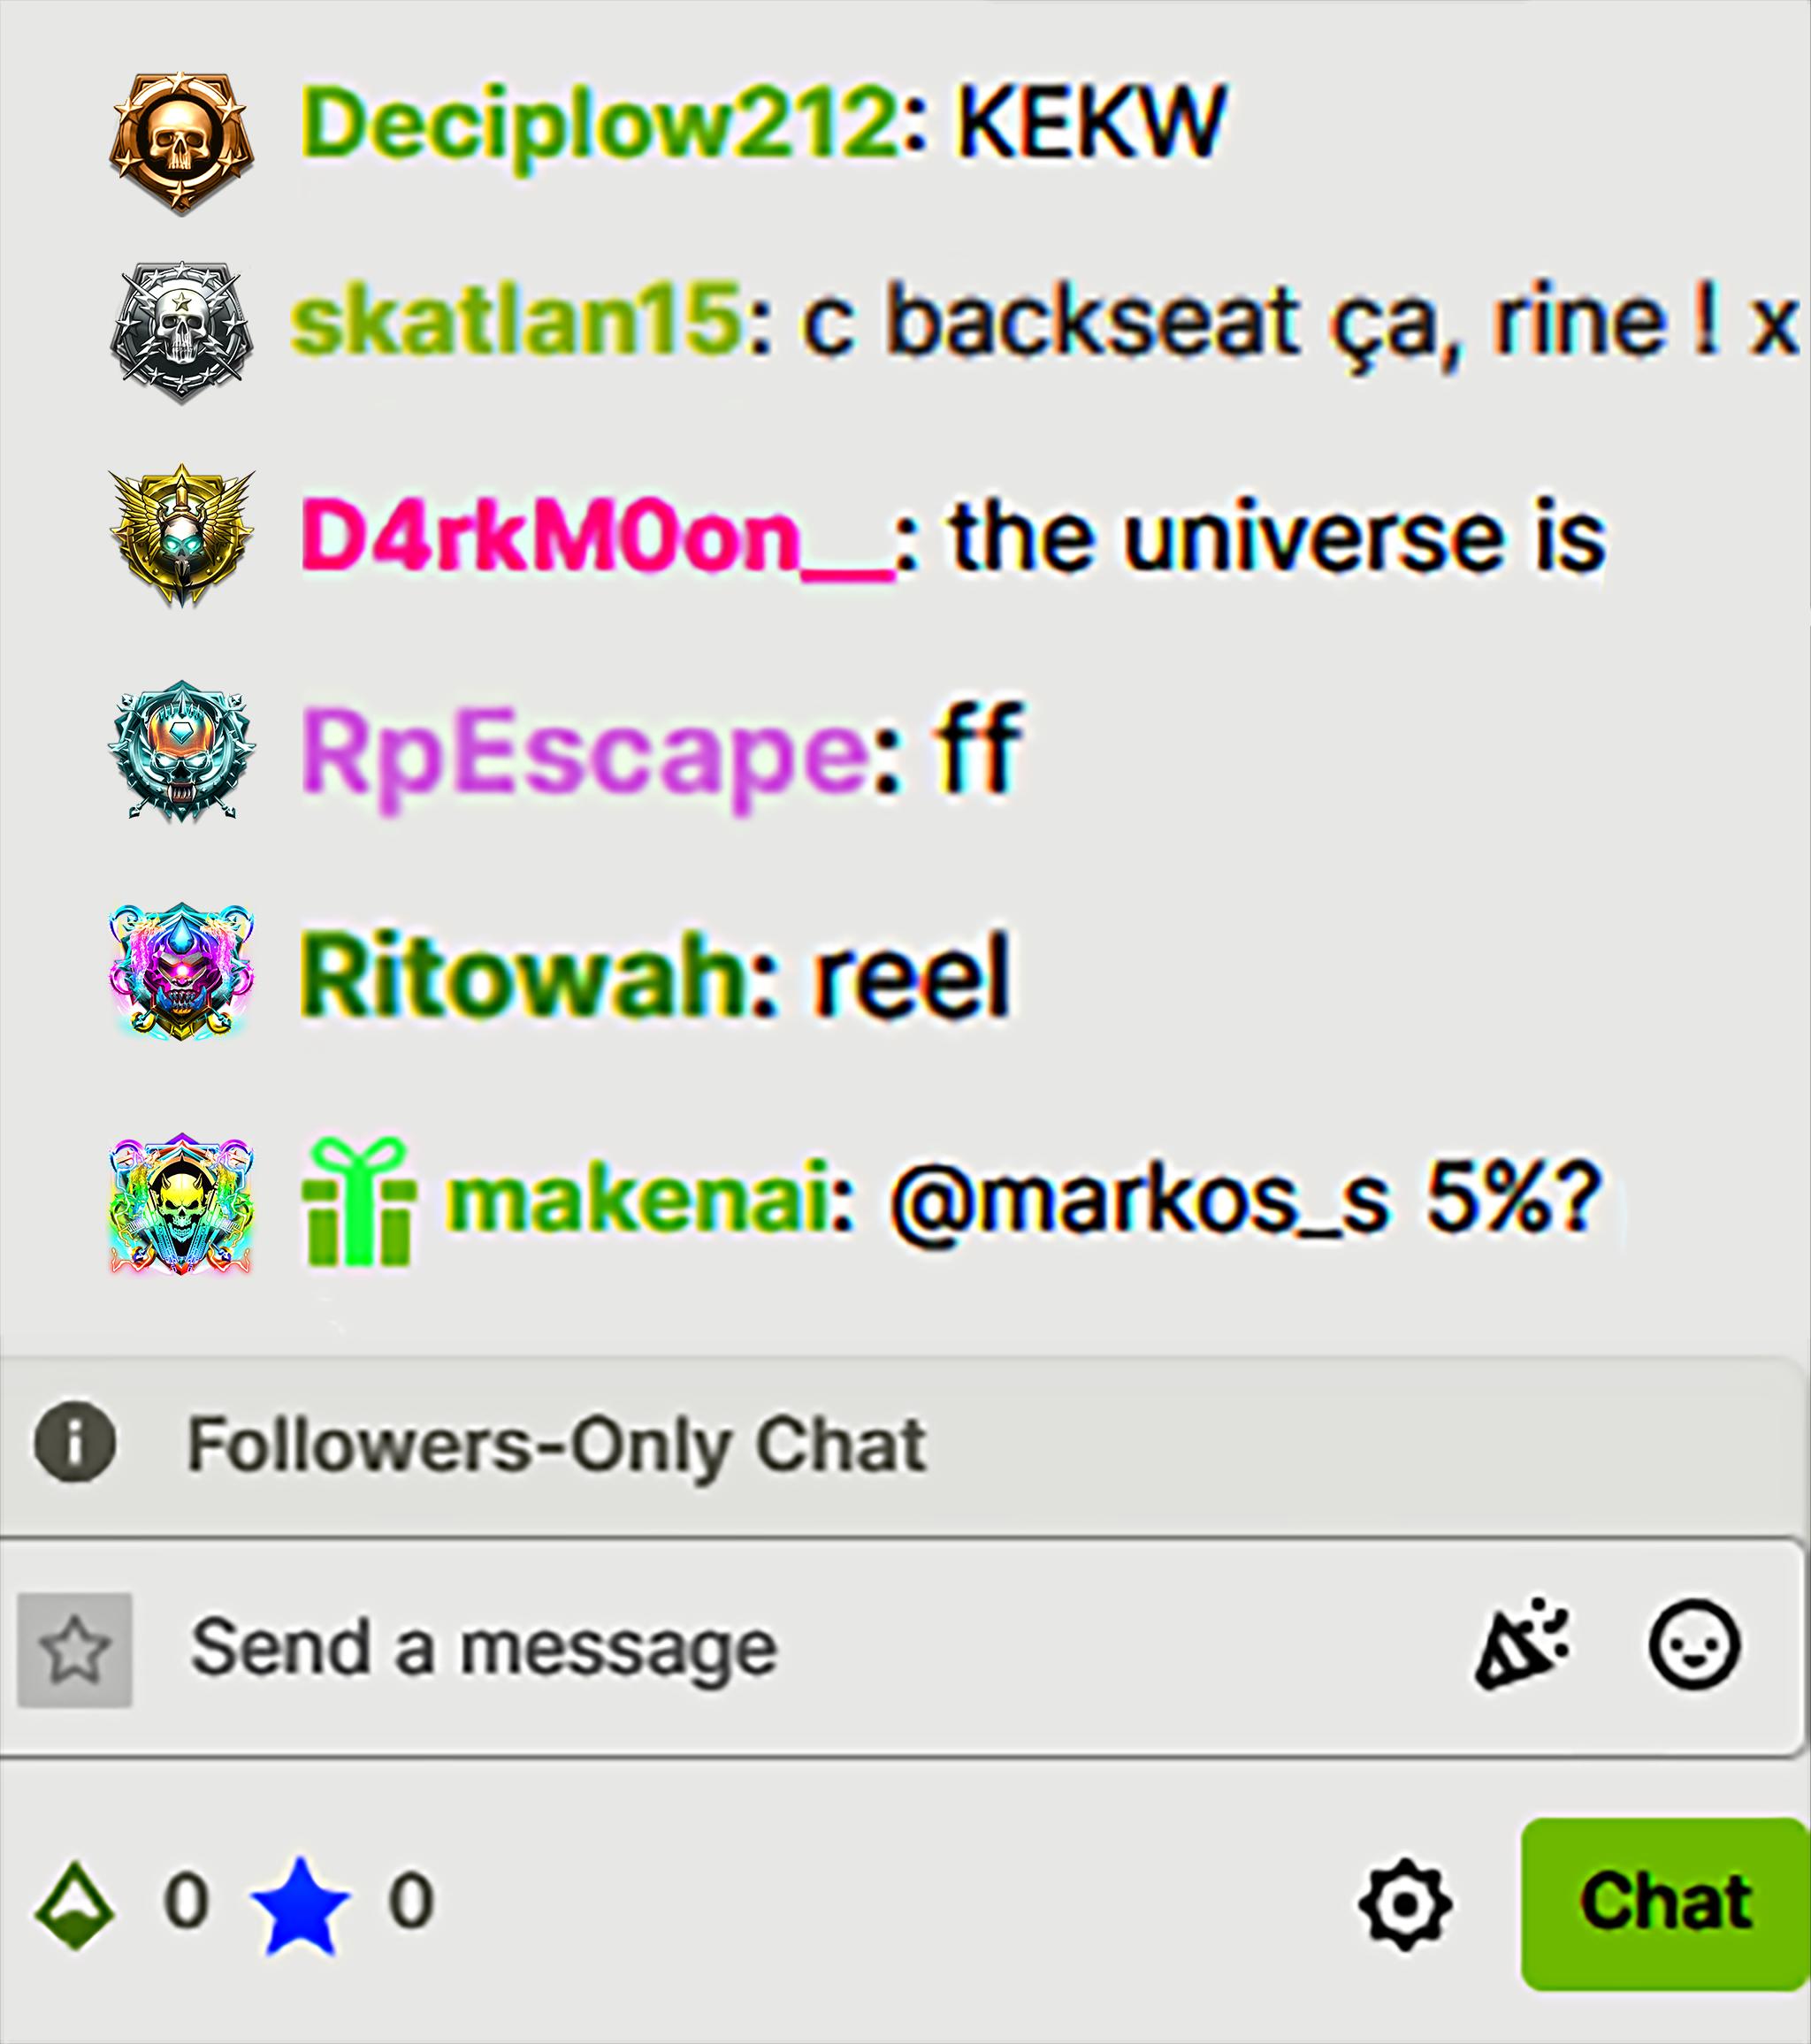Click the star icon in message box
Screen dimensions: 1811x2044
click(x=75, y=1650)
